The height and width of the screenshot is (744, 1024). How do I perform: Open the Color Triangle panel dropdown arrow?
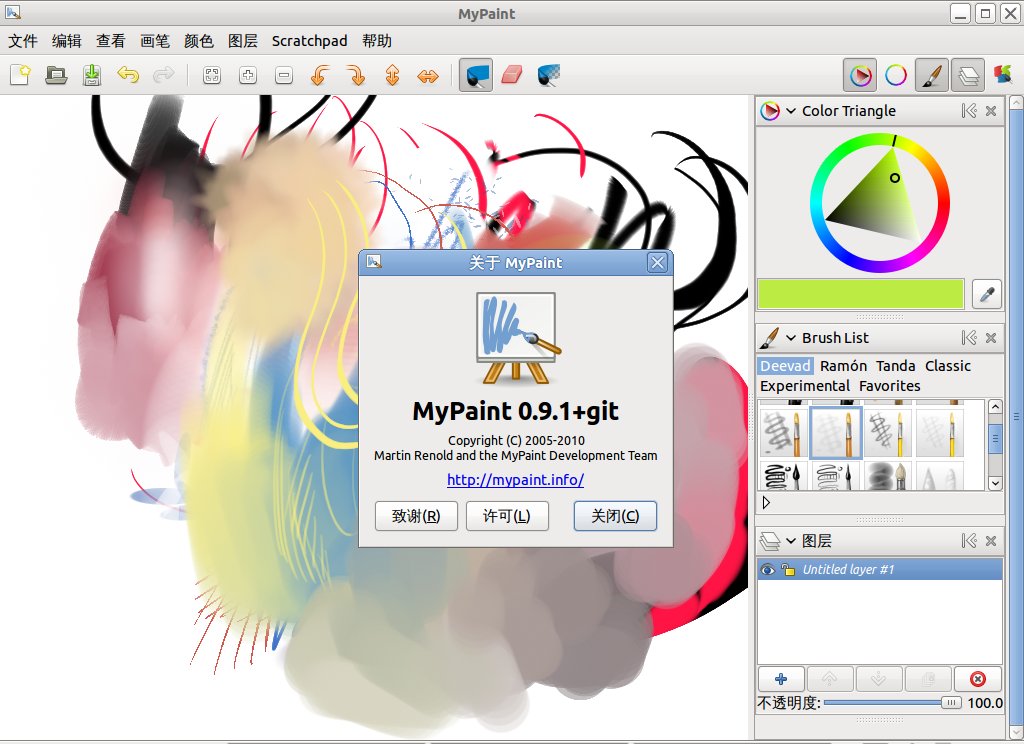click(x=791, y=111)
